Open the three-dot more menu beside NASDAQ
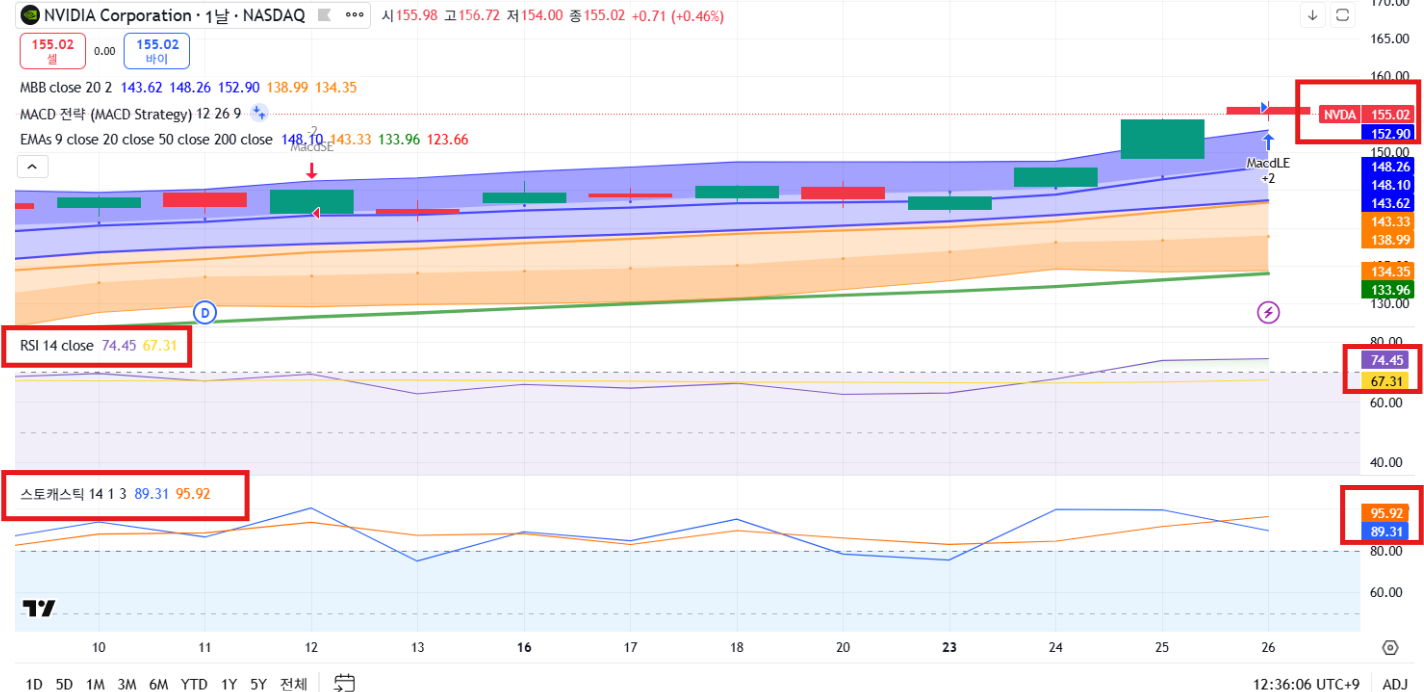 tap(354, 16)
